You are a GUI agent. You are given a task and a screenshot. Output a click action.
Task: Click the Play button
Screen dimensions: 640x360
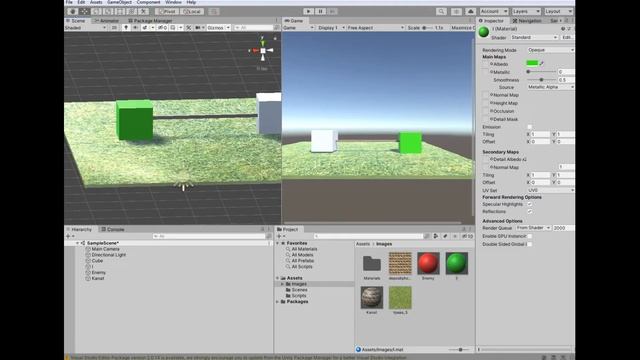(x=308, y=11)
